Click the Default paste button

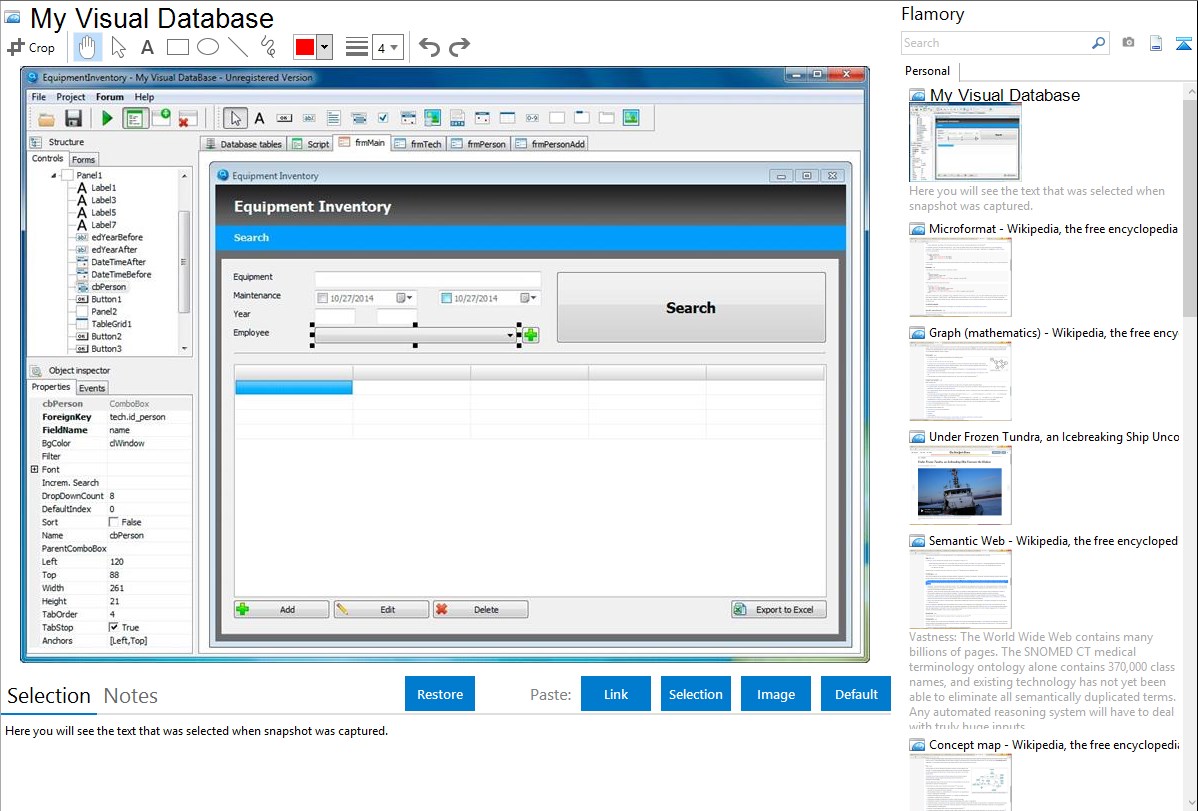(x=856, y=694)
